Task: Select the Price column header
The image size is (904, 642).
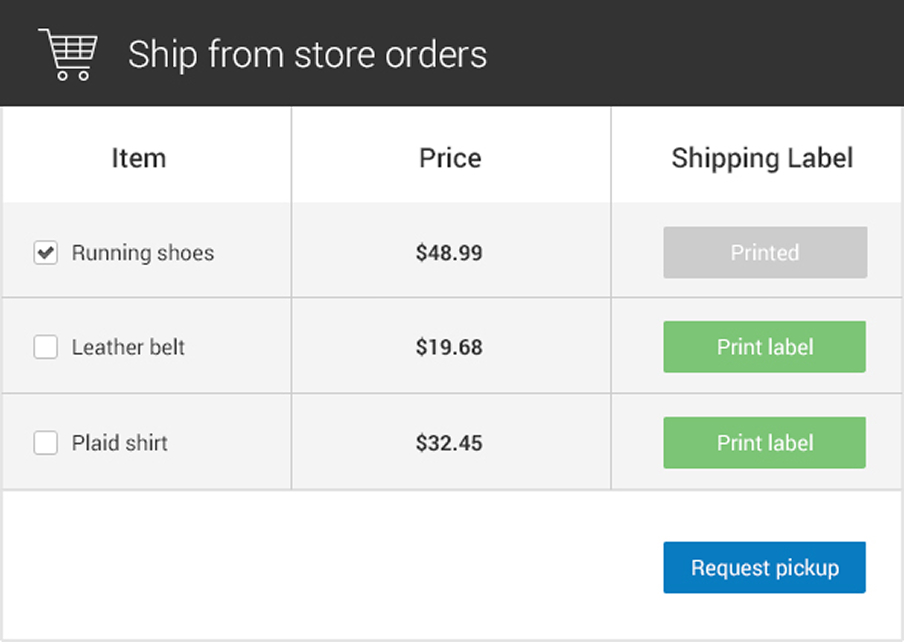Action: click(x=450, y=157)
